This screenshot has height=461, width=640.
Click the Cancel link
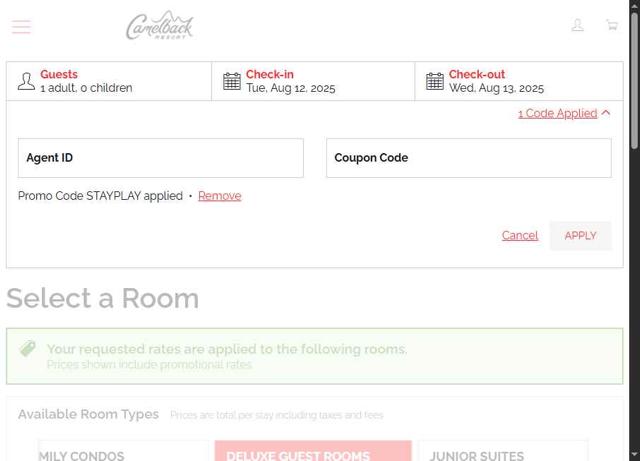pyautogui.click(x=519, y=236)
